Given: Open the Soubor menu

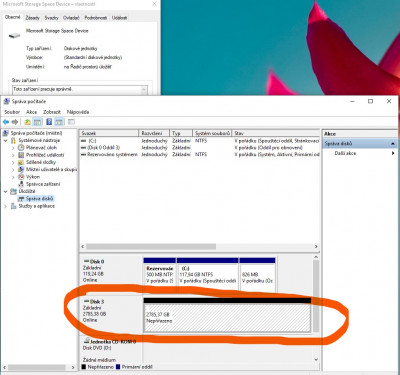Looking at the screenshot, I should tap(12, 112).
